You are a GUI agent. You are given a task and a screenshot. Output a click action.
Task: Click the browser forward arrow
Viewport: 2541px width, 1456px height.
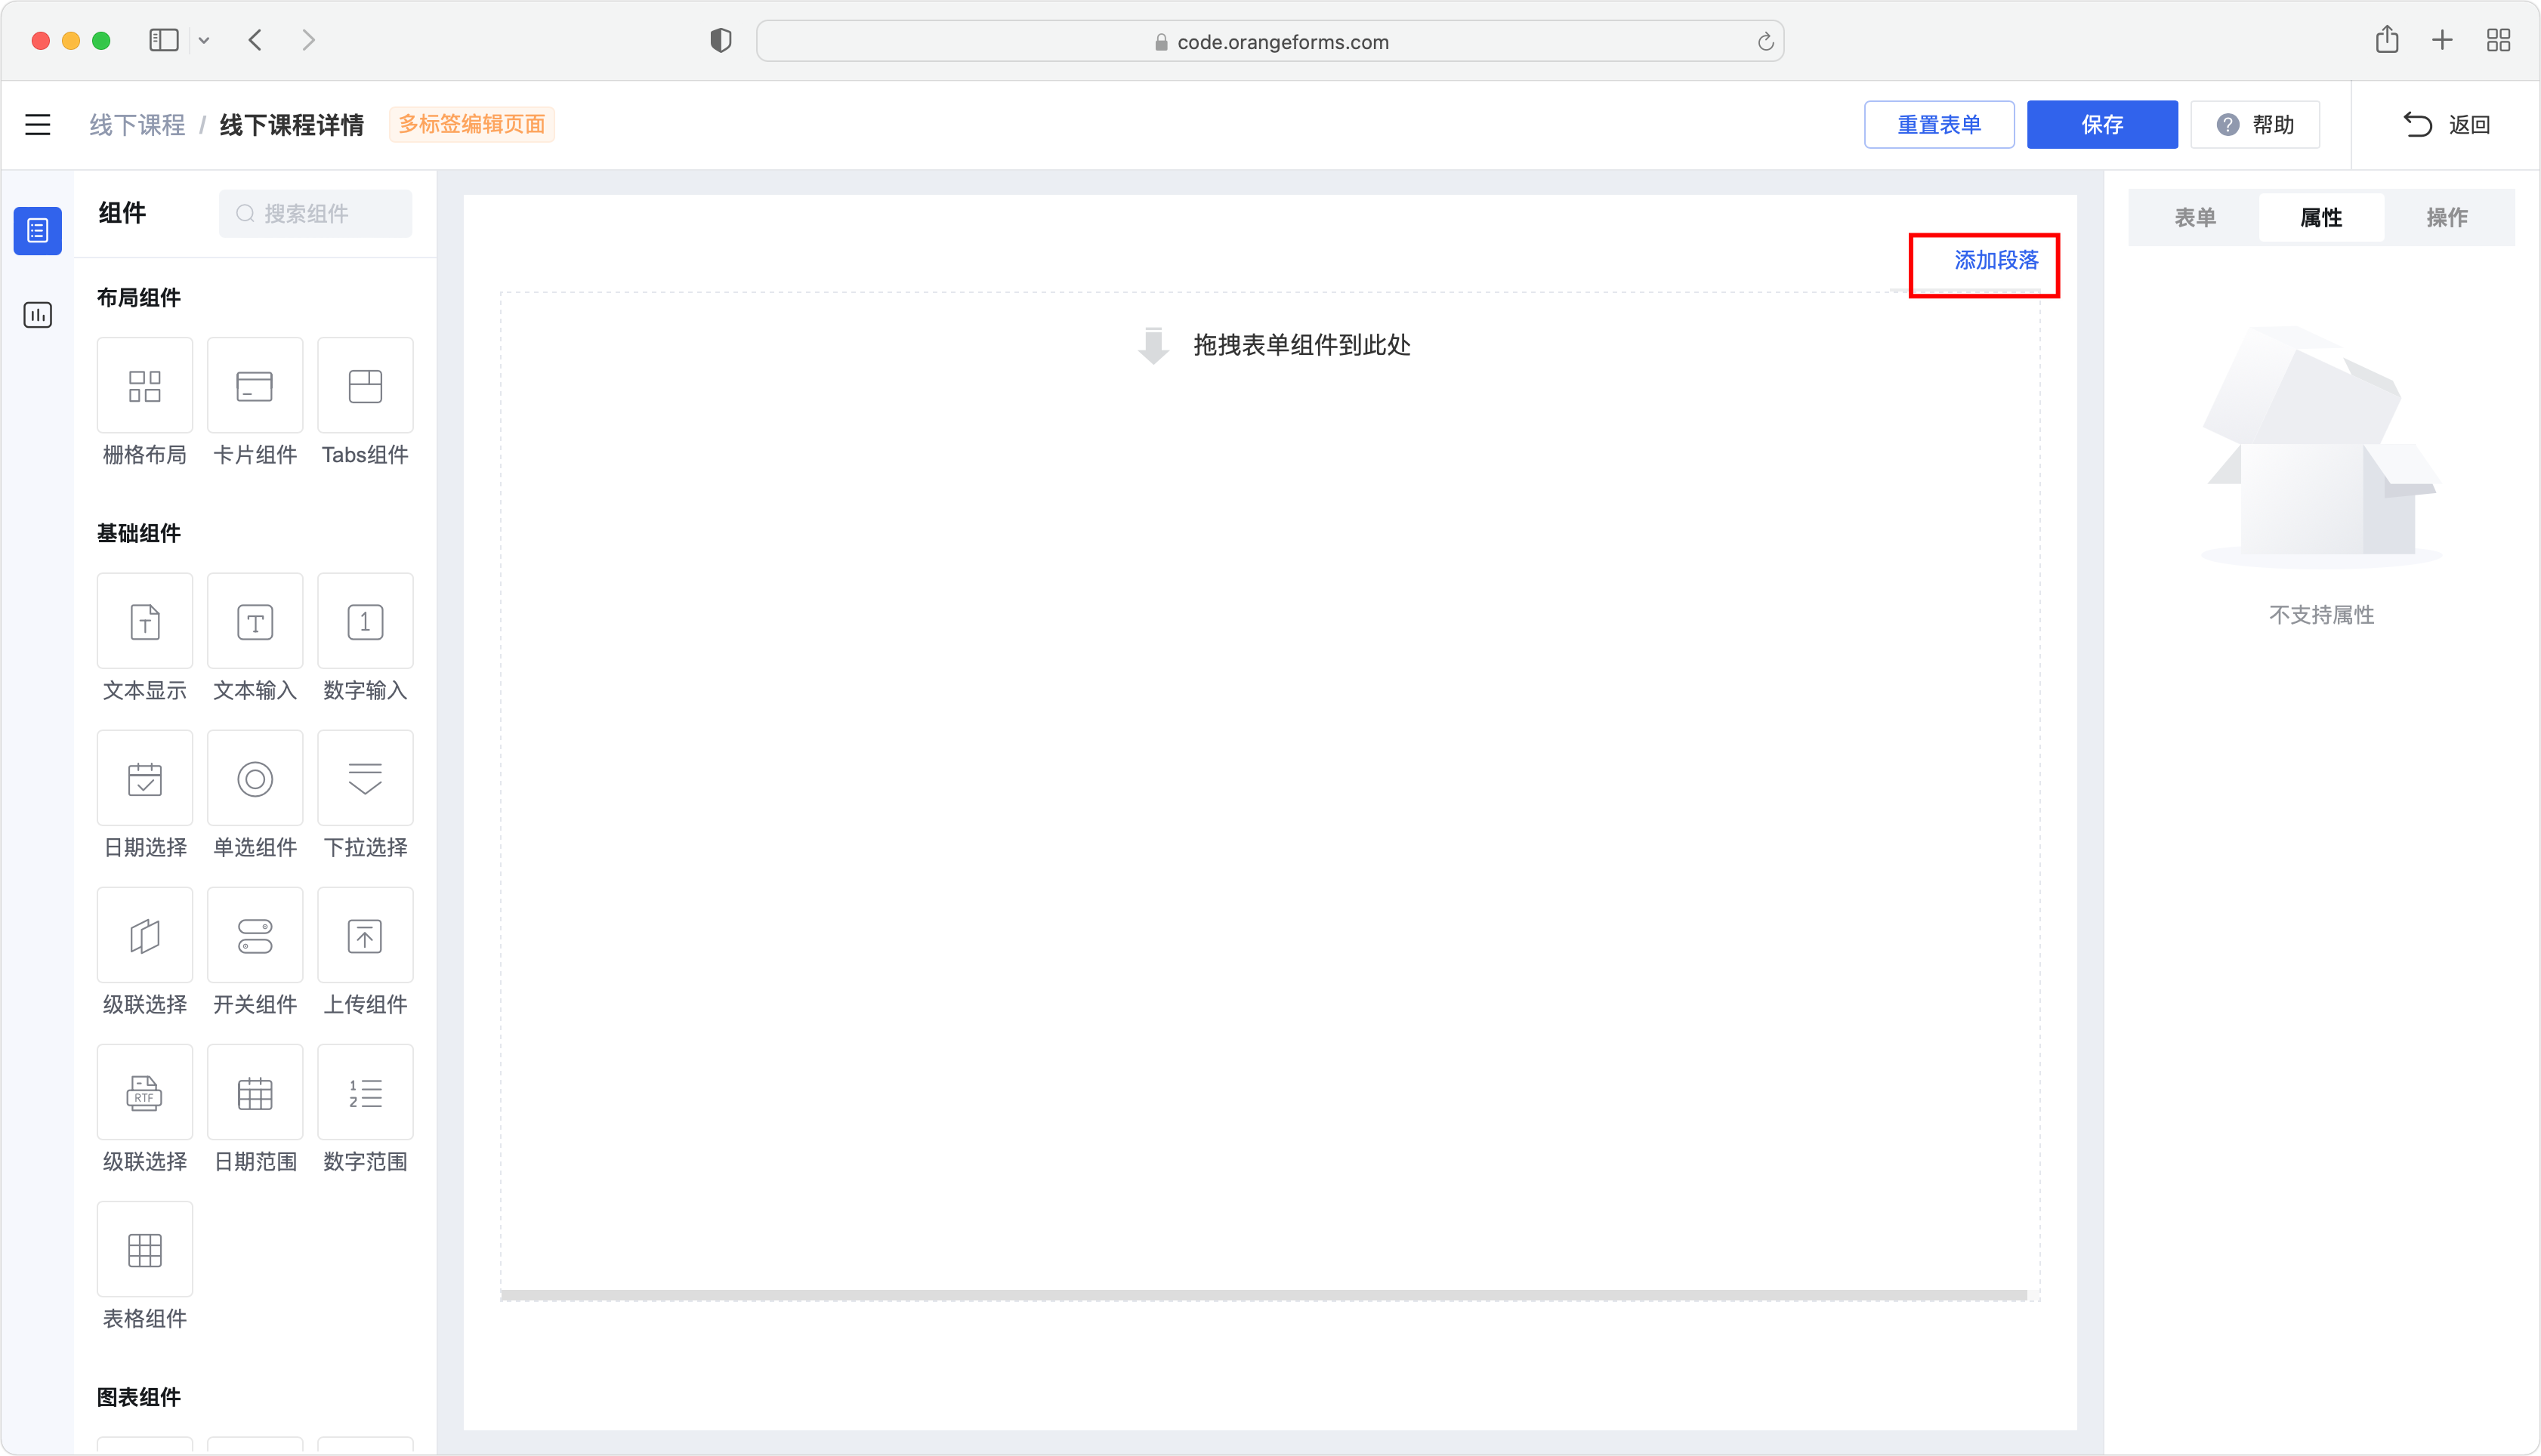[308, 40]
